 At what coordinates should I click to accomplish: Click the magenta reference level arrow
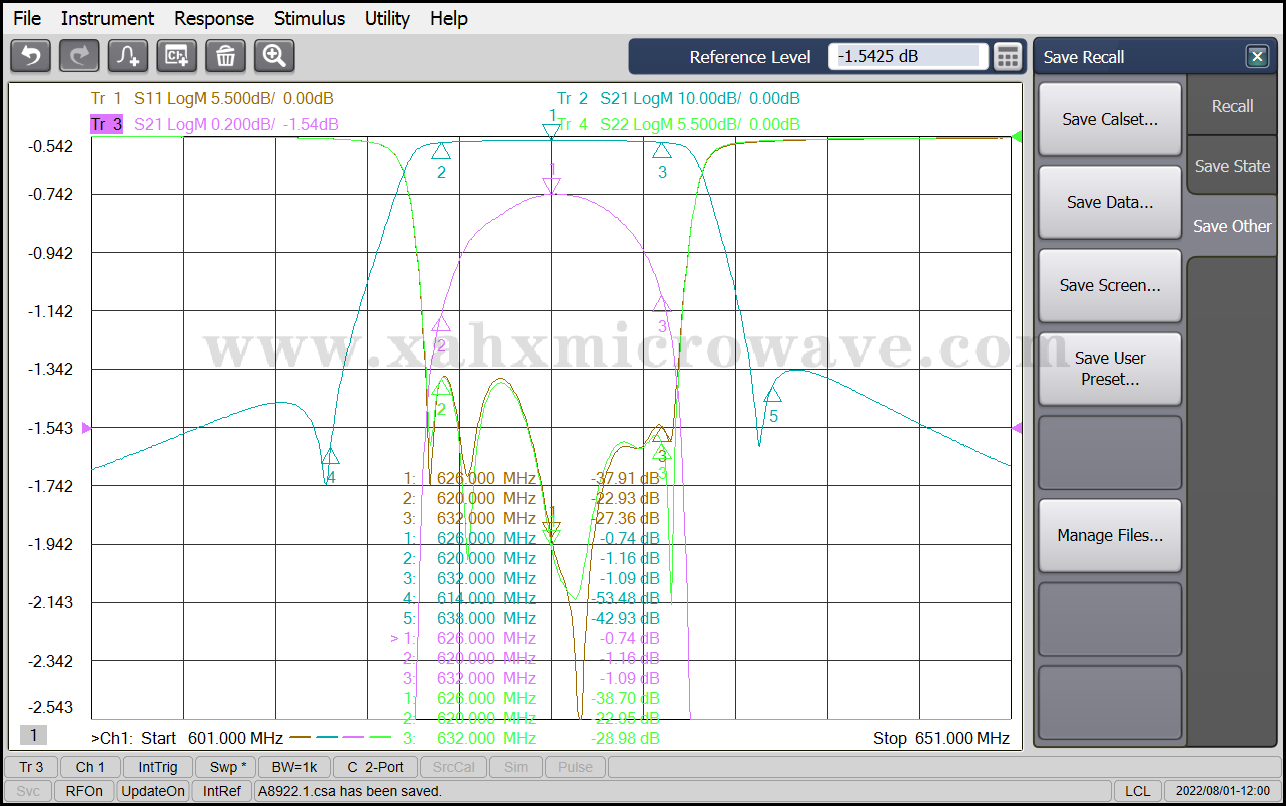tap(86, 428)
